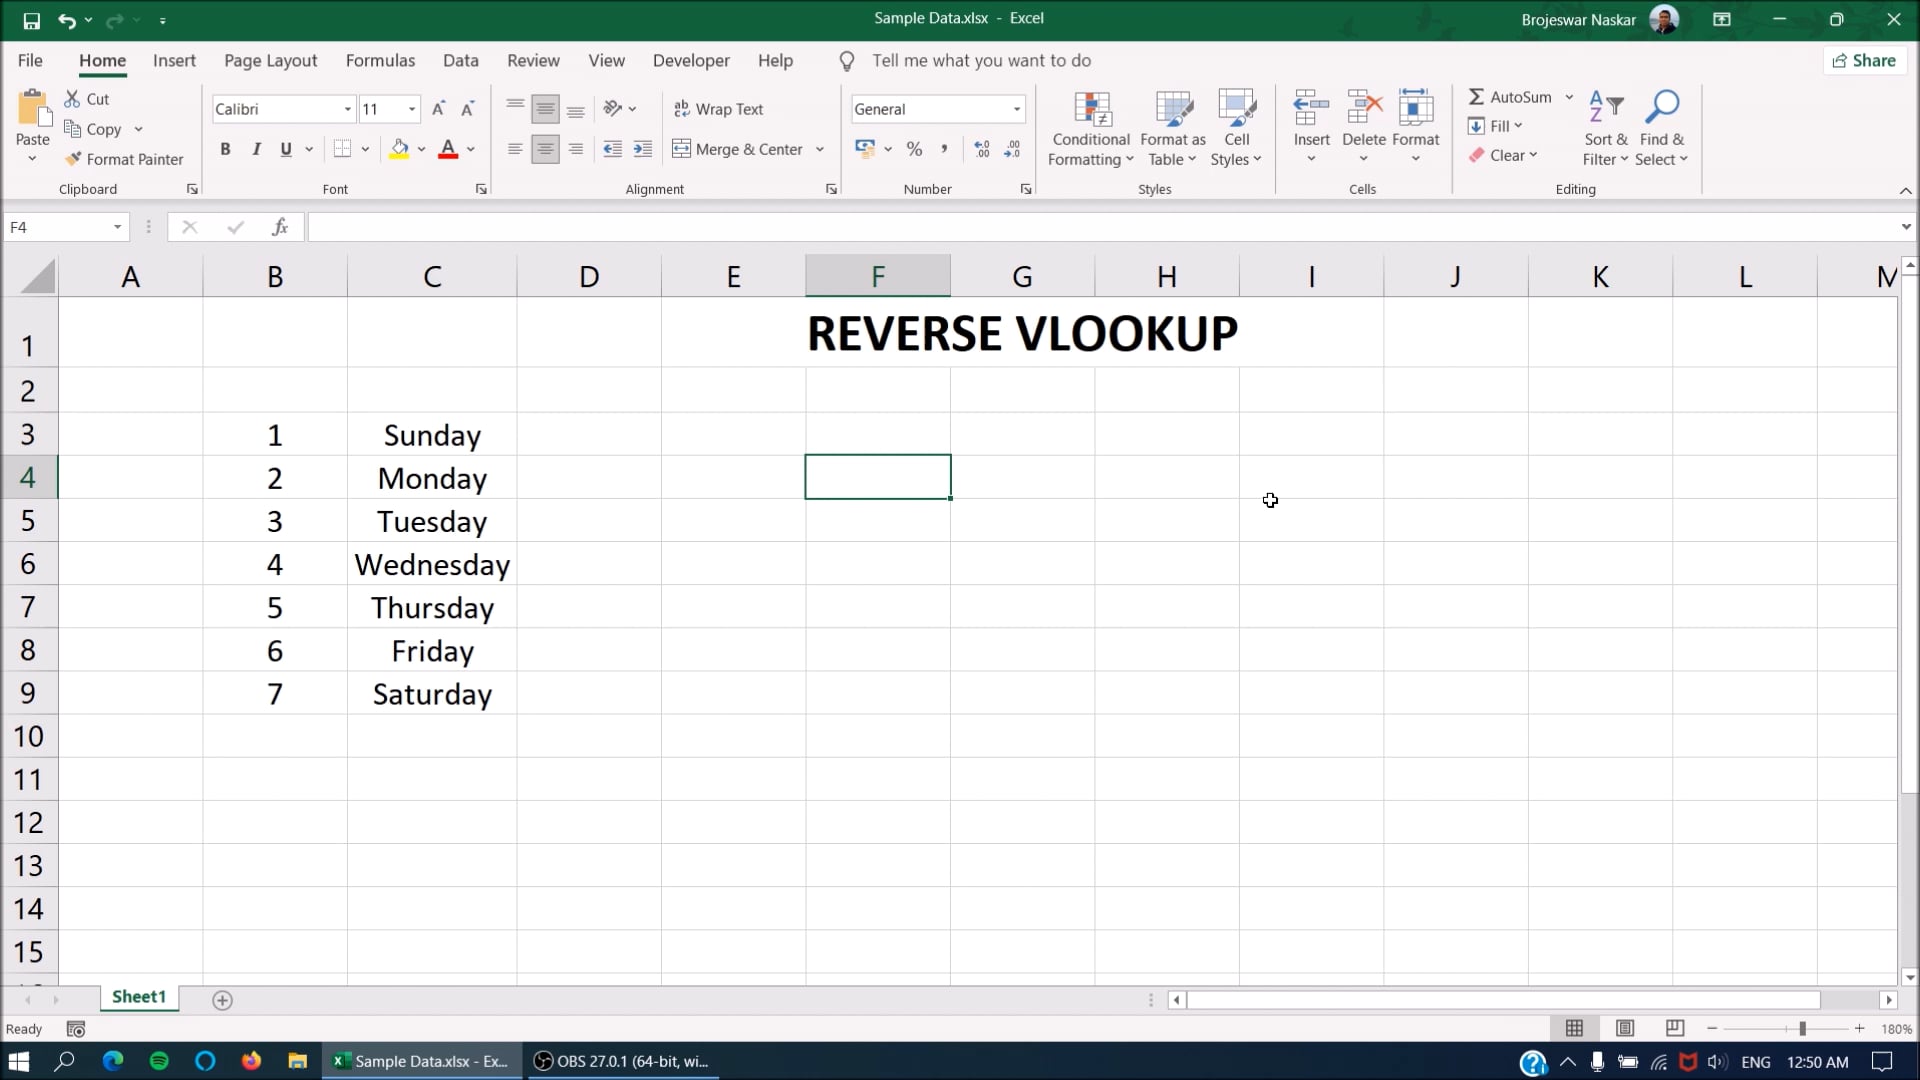1920x1080 pixels.
Task: Open the Sort & Filter dropdown
Action: click(1606, 129)
